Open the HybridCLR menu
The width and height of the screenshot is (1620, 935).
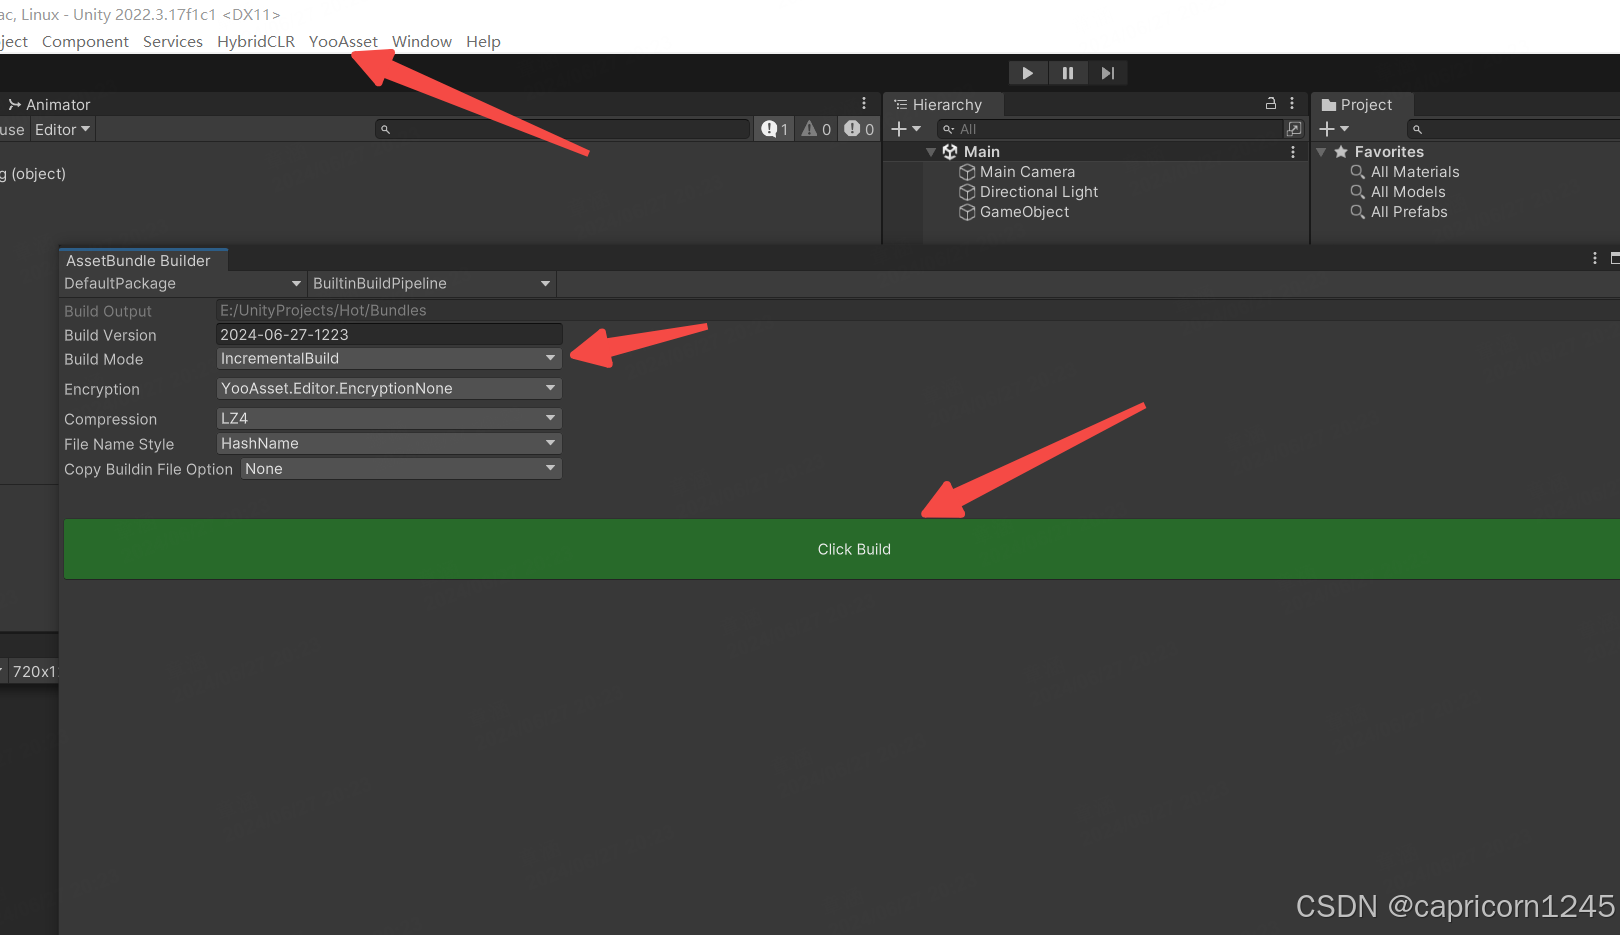pos(256,42)
